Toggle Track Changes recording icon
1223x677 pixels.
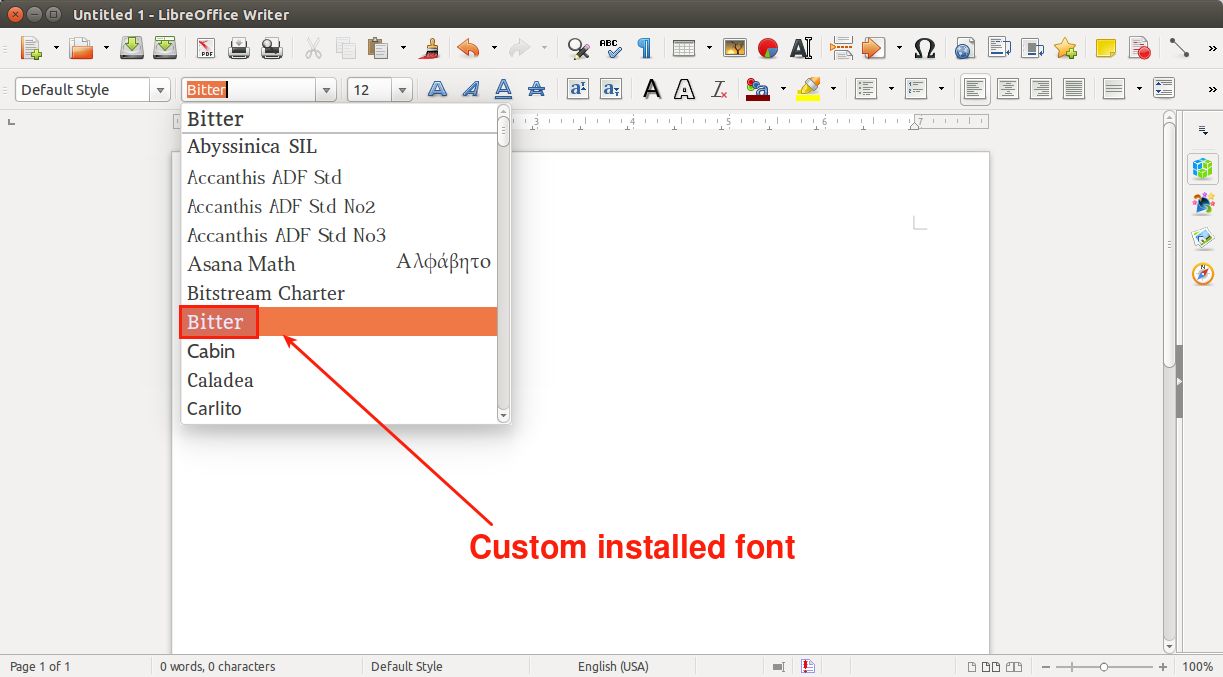click(1138, 48)
